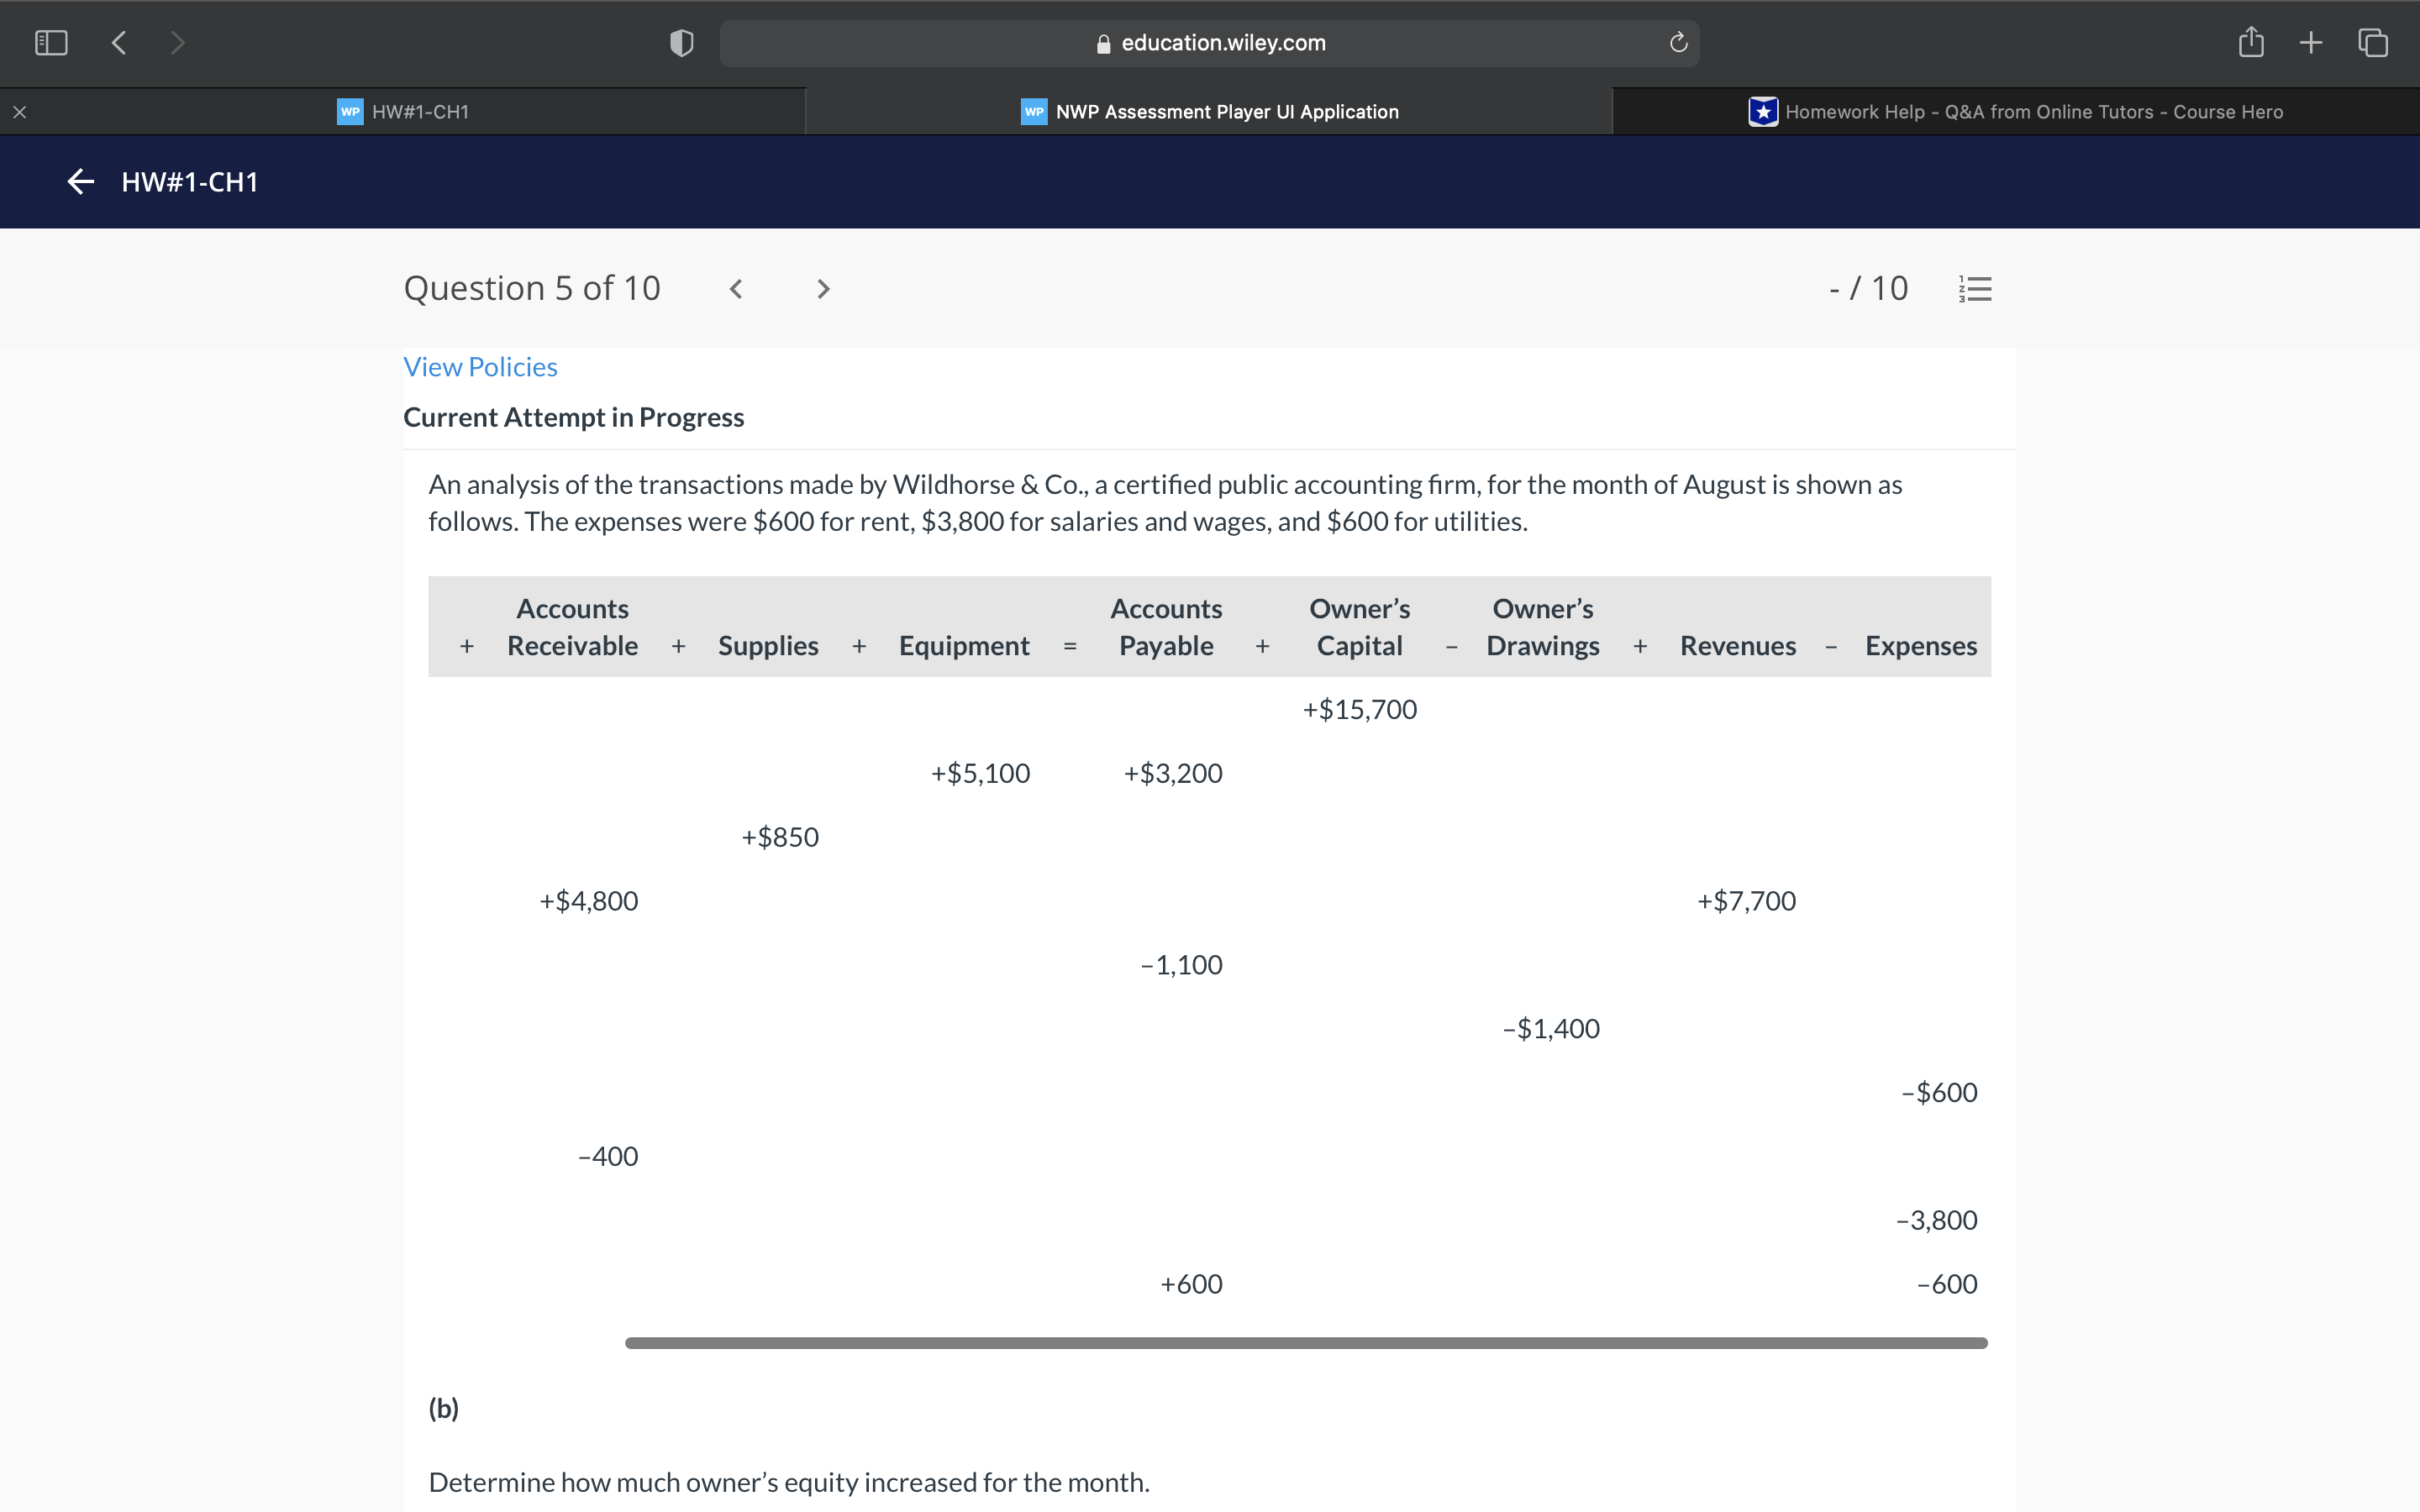Navigate back in browser history
Viewport: 2420px width, 1512px height.
point(118,42)
